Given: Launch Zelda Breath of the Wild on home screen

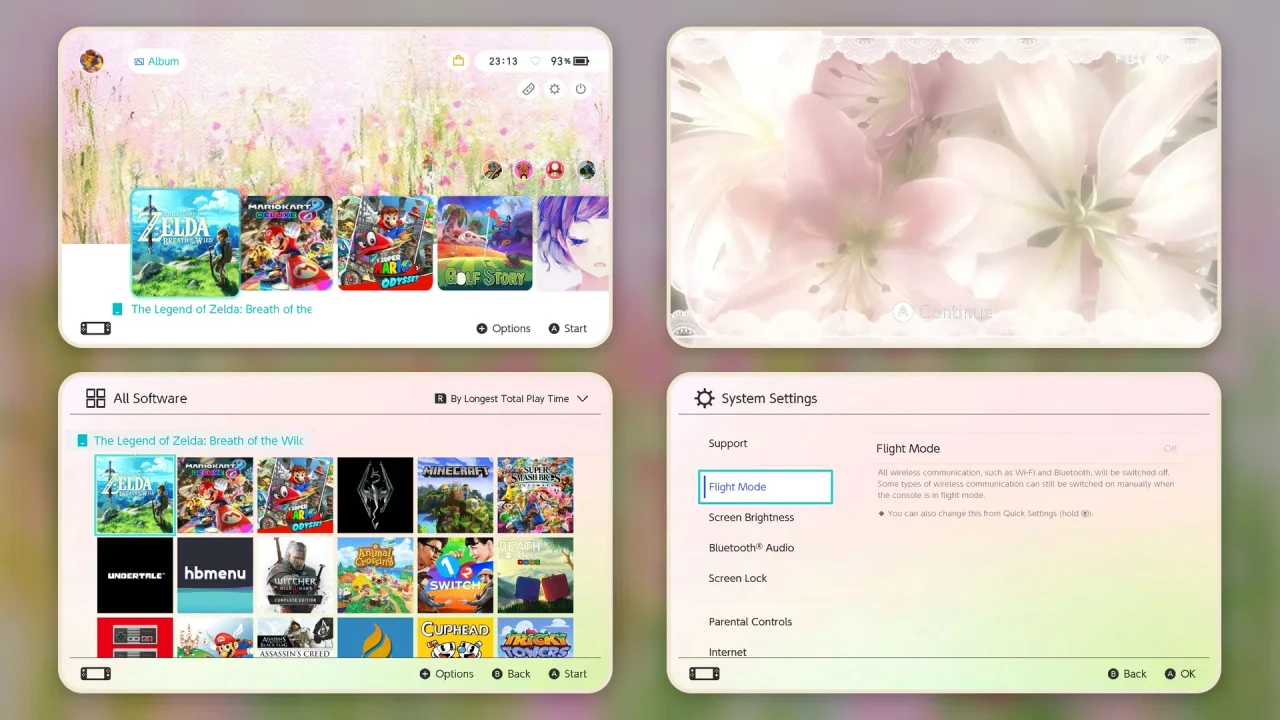Looking at the screenshot, I should (185, 243).
